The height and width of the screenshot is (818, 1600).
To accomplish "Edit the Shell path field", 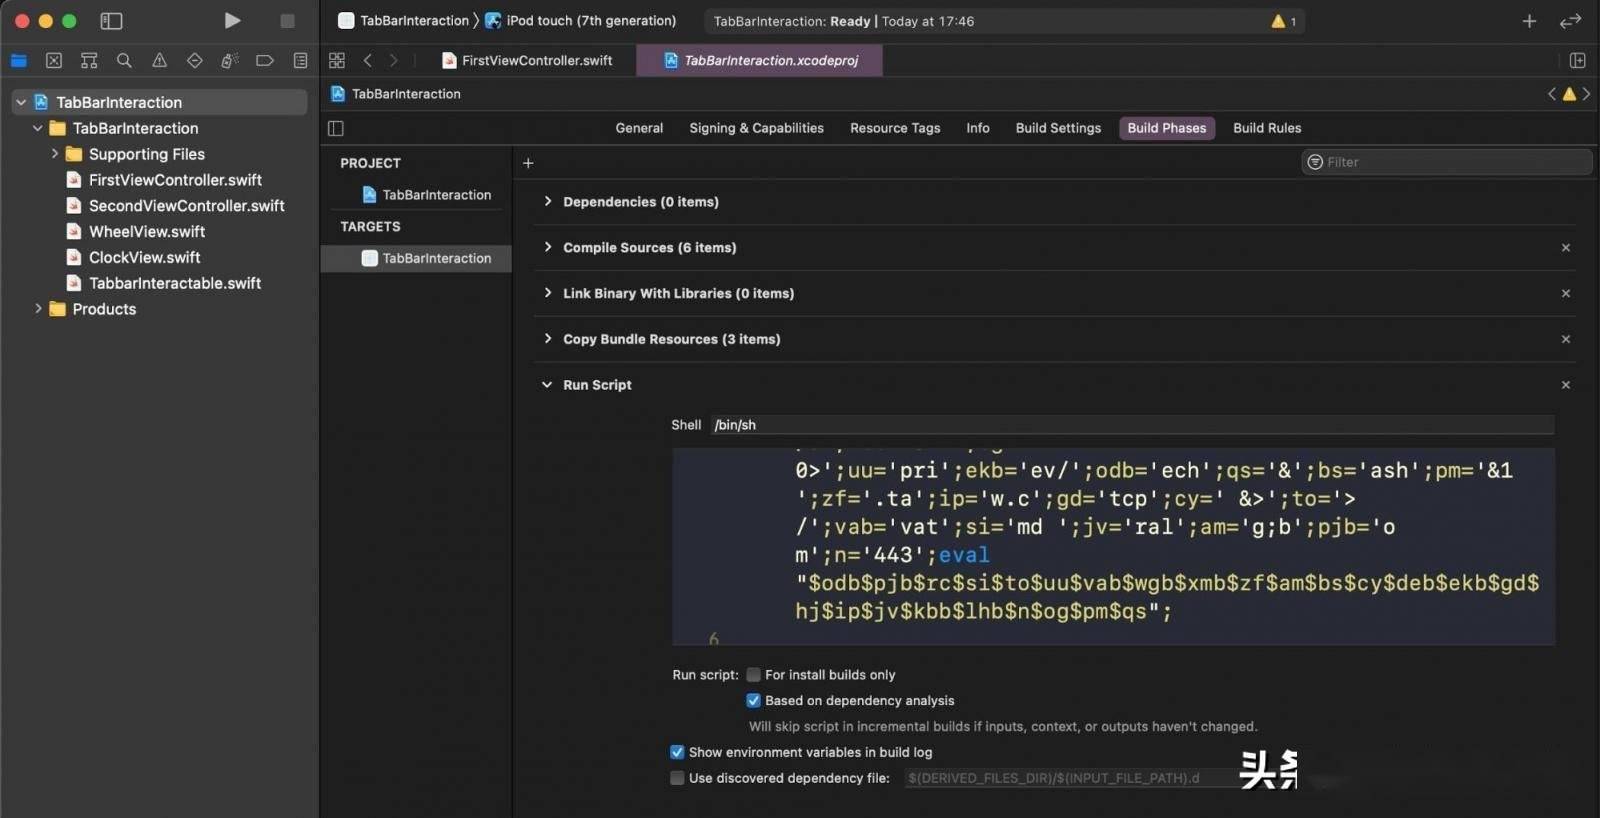I will click(1132, 425).
